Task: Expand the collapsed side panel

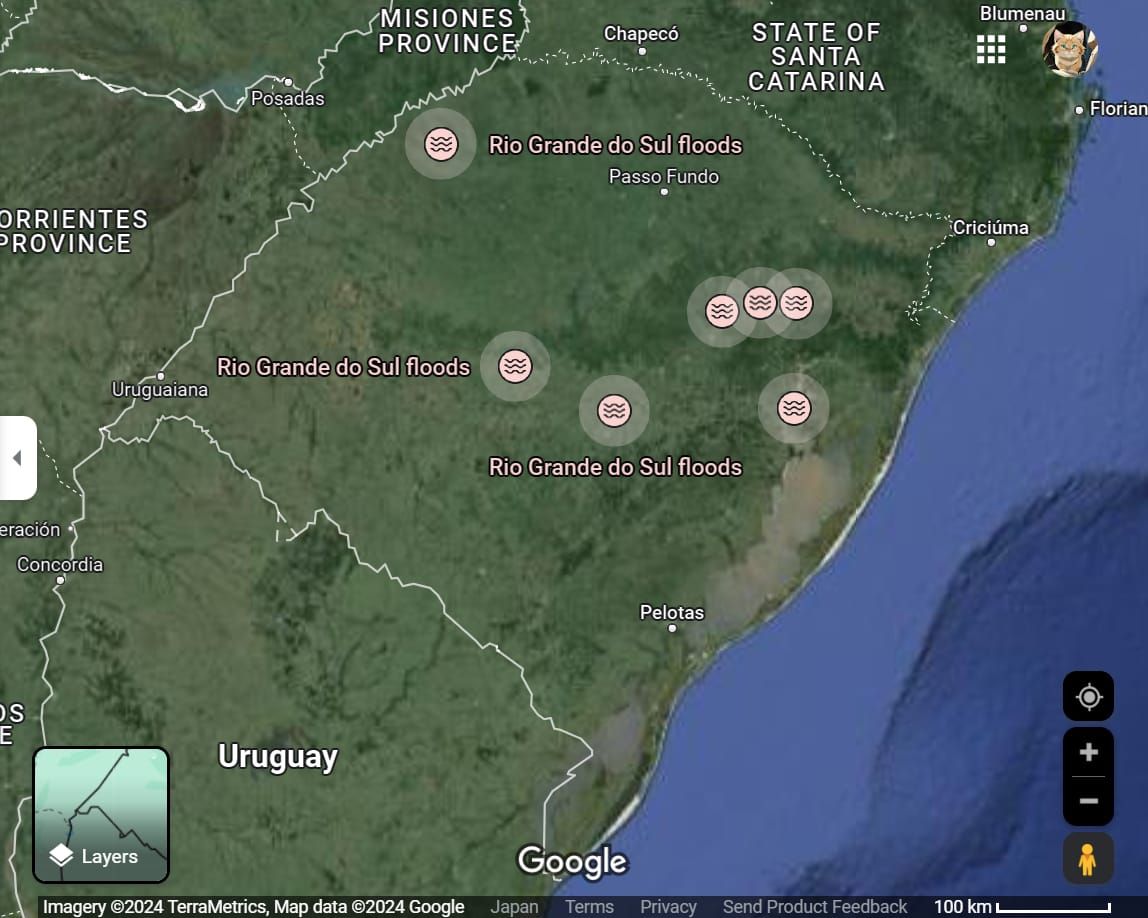Action: coord(17,458)
